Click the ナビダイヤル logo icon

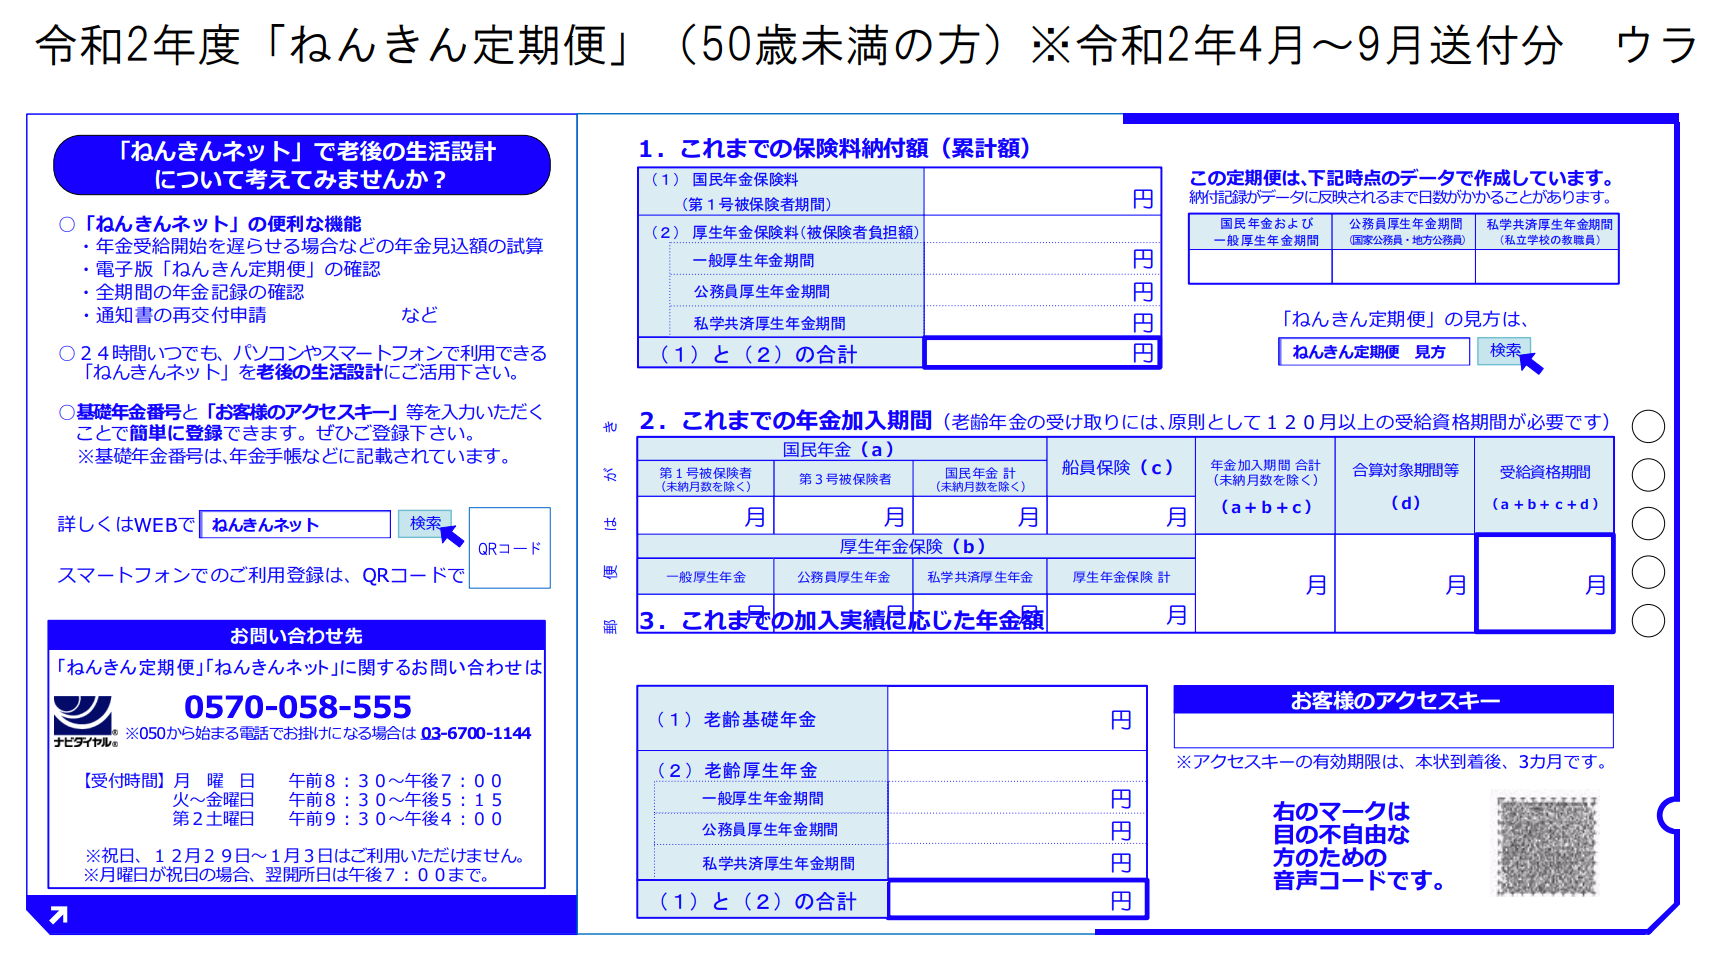(x=85, y=721)
